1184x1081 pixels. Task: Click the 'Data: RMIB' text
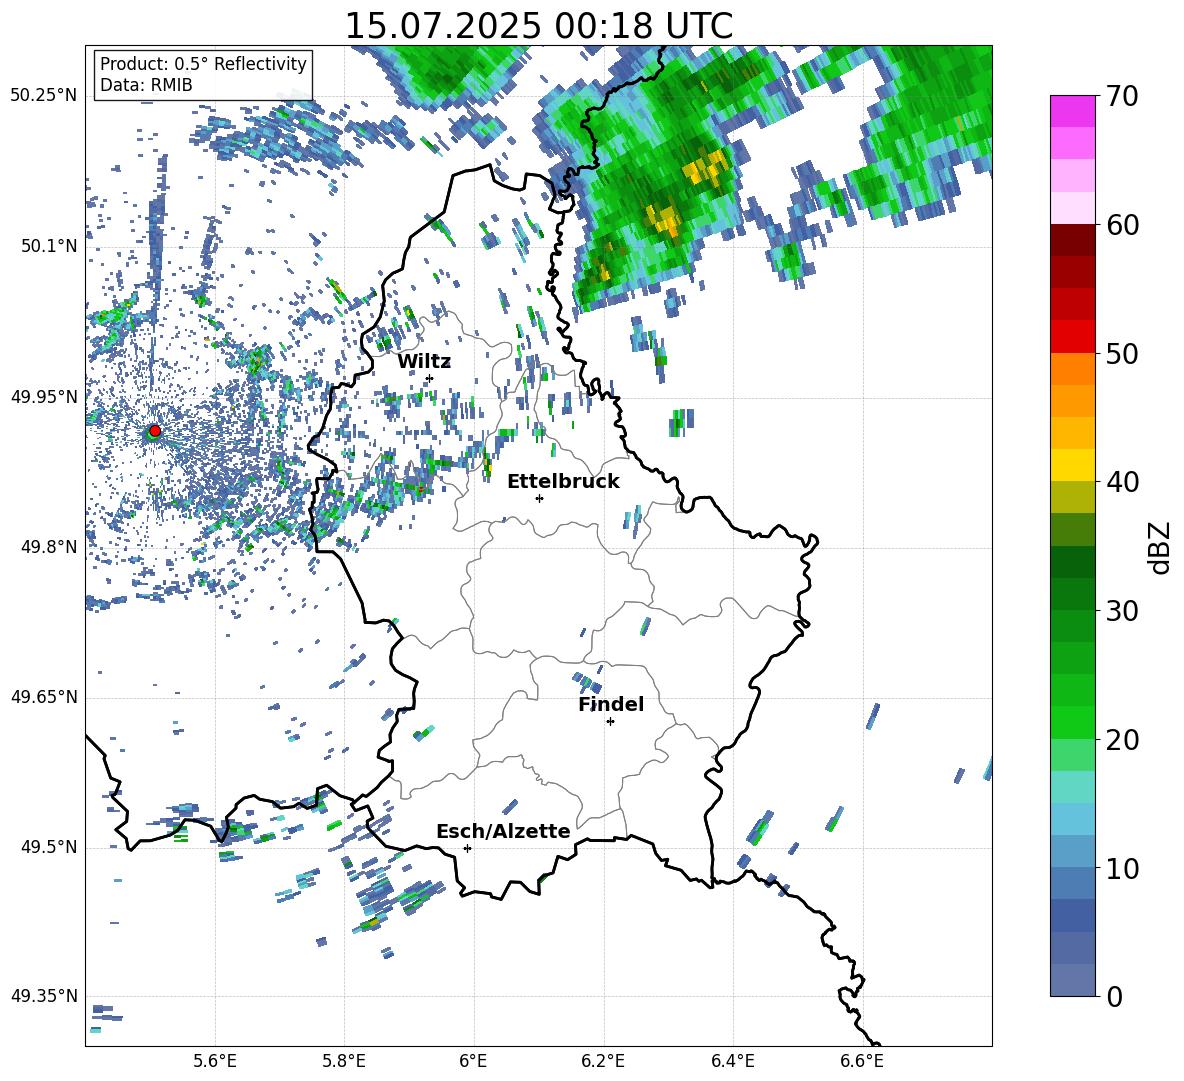[x=146, y=85]
